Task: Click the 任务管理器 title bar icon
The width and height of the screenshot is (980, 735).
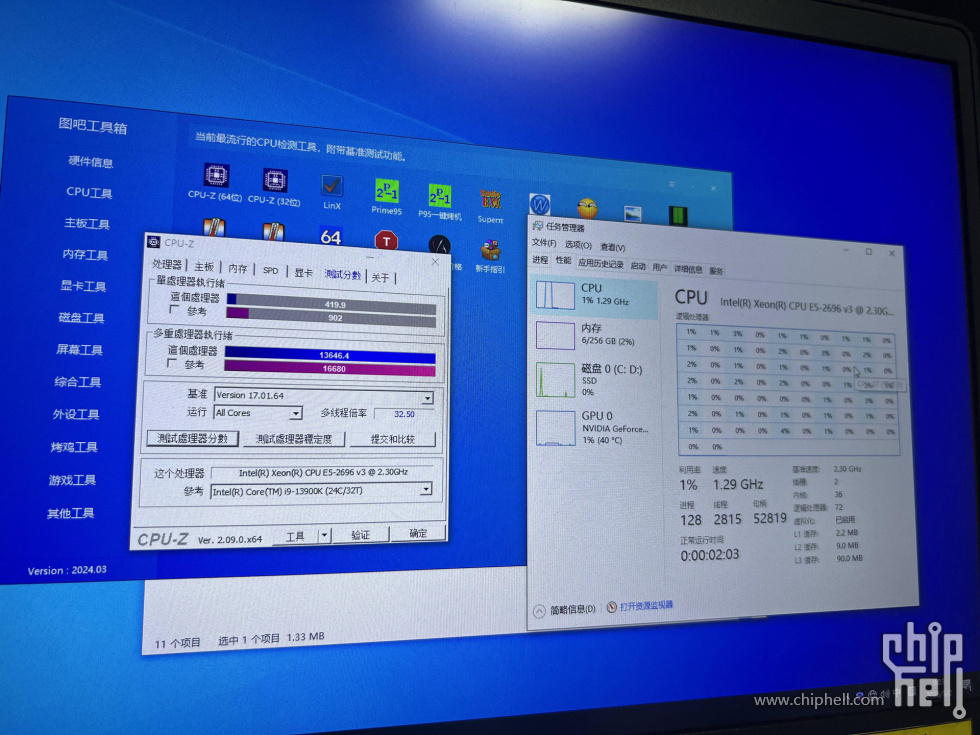Action: pyautogui.click(x=537, y=226)
